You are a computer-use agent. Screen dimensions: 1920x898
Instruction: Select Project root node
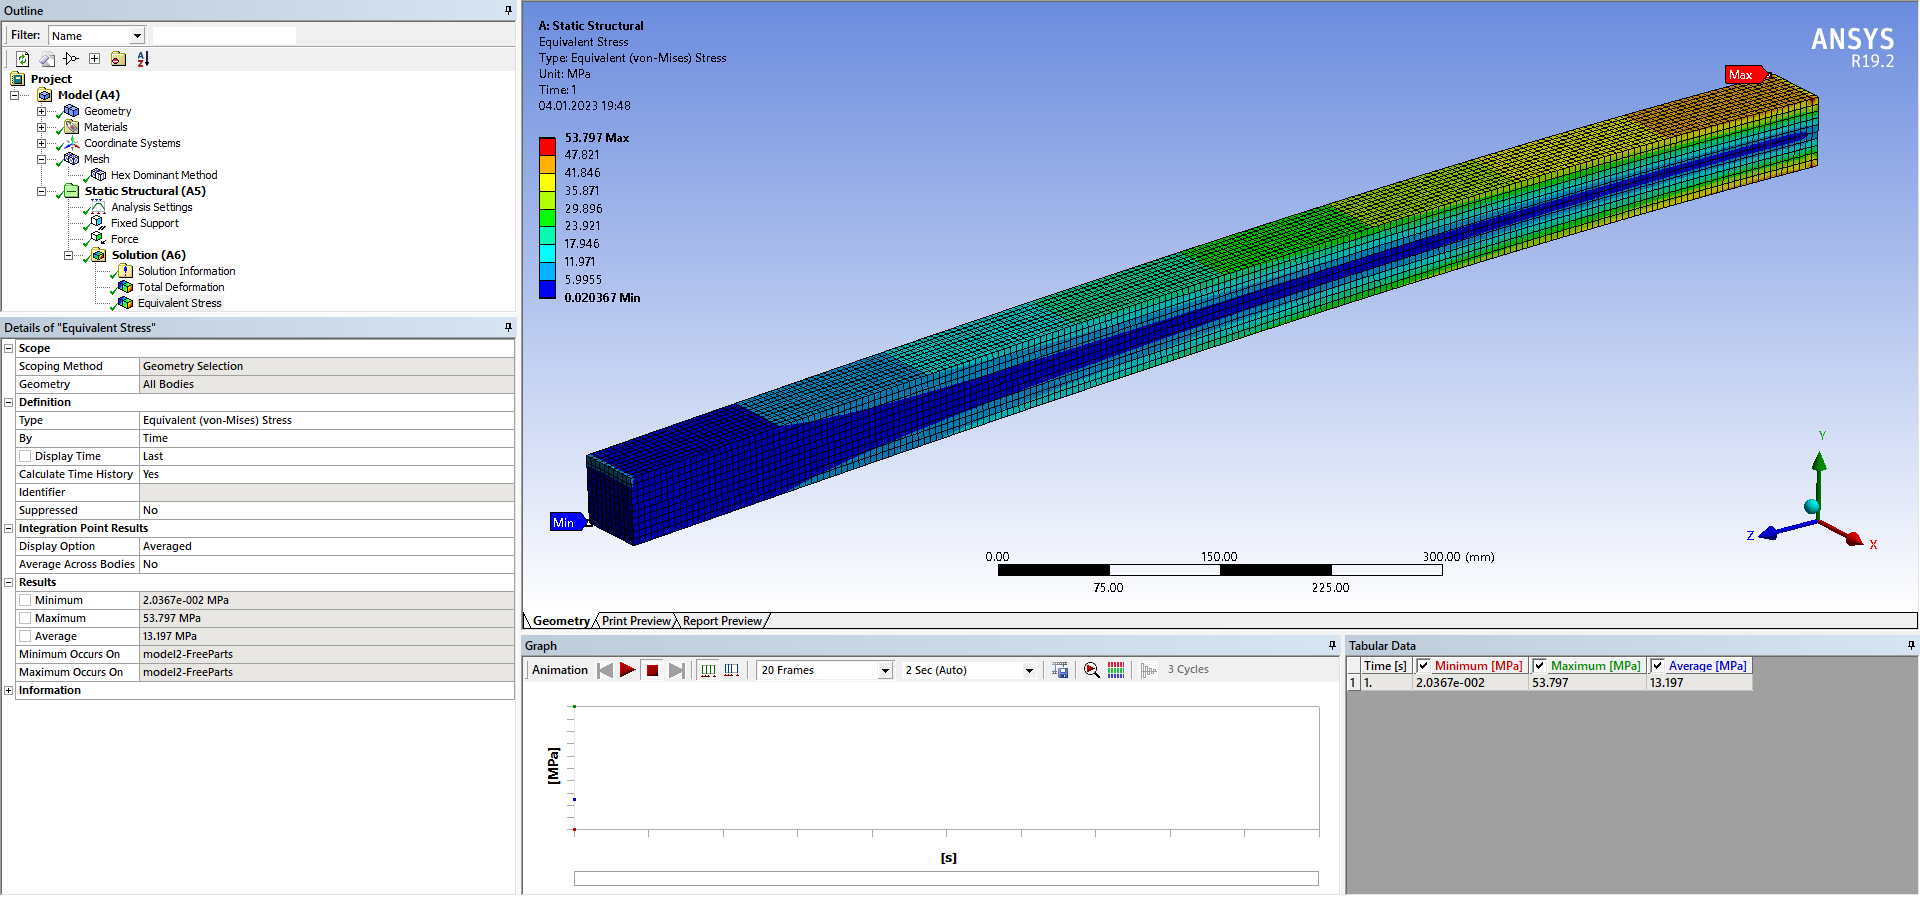51,79
